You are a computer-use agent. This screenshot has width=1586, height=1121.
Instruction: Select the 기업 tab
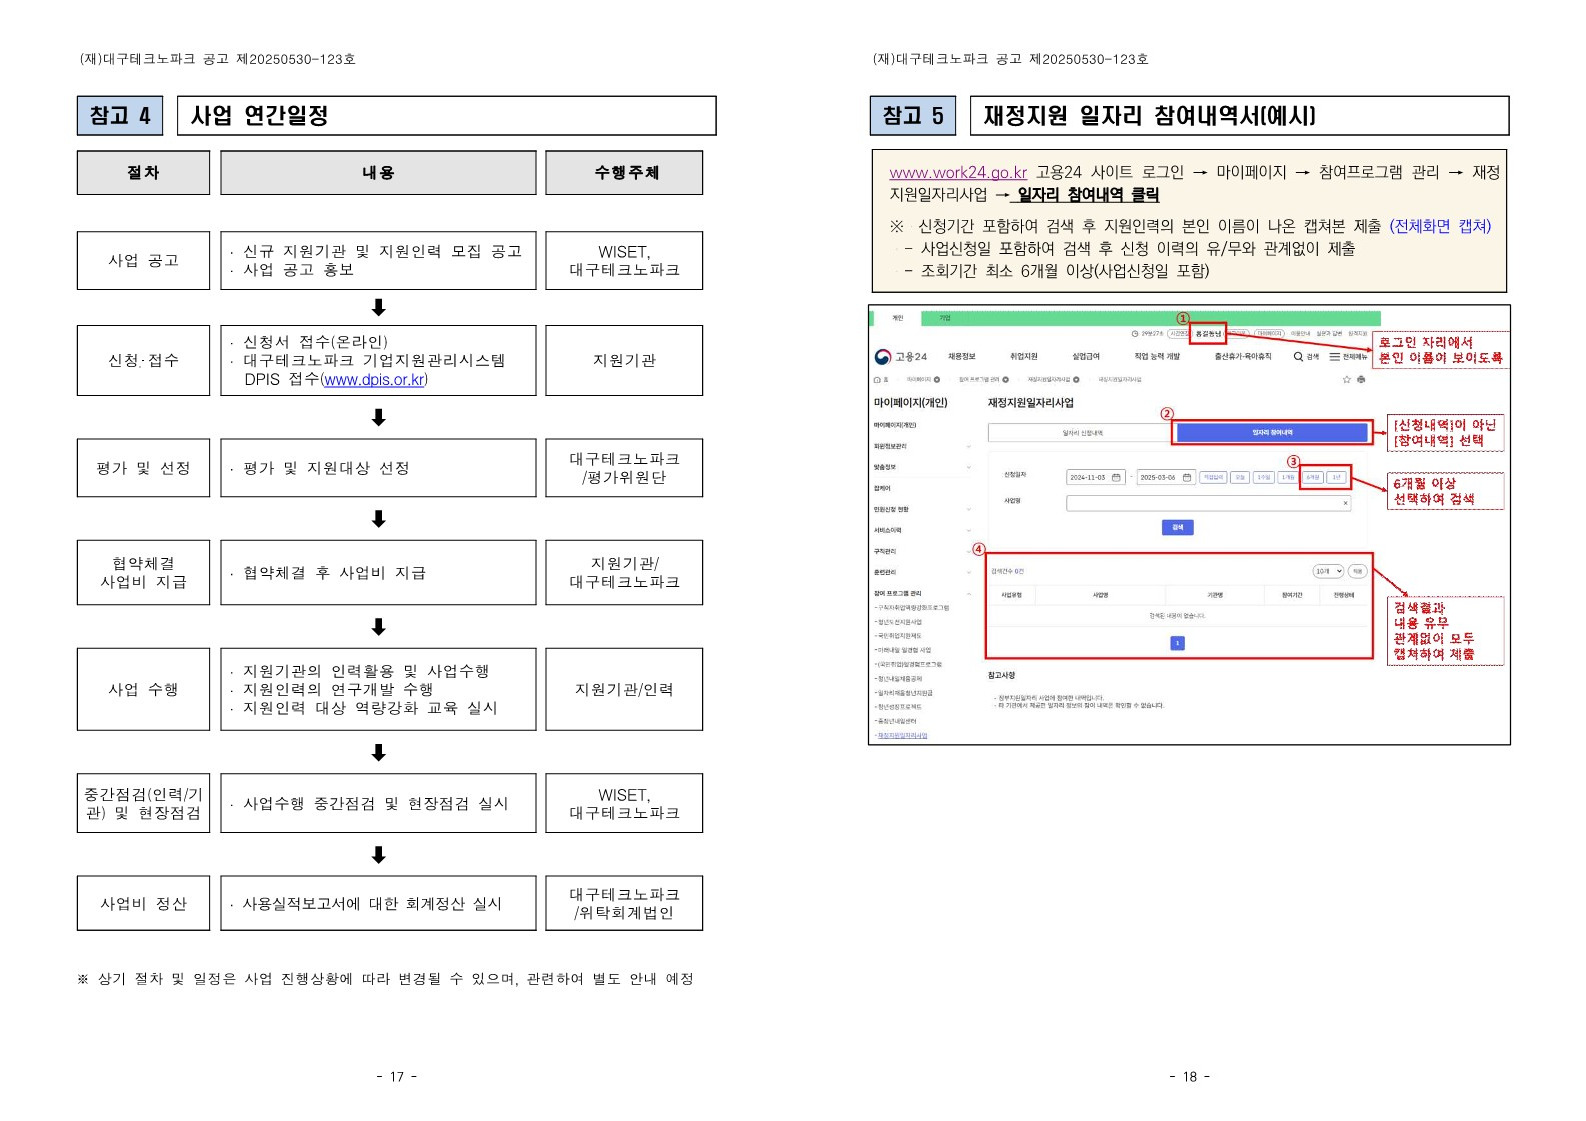(x=945, y=318)
